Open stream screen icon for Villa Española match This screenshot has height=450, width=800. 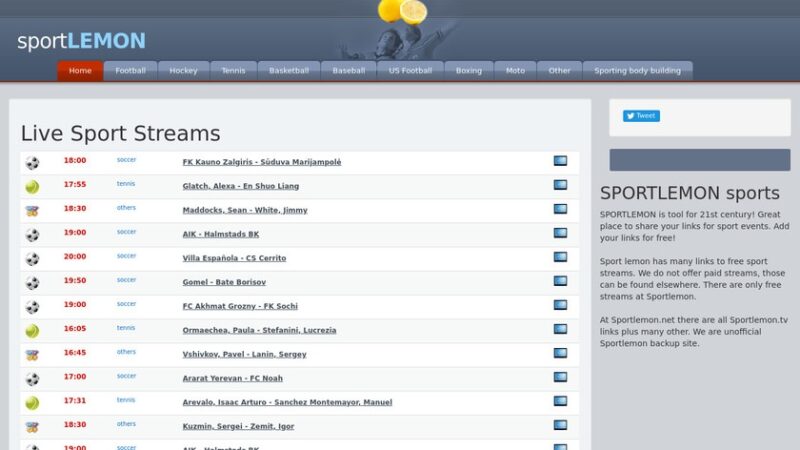coord(560,257)
